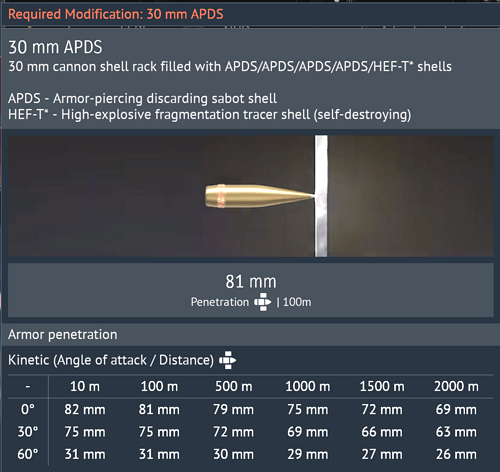
Task: Click the brass shell in the animation
Action: coord(260,196)
